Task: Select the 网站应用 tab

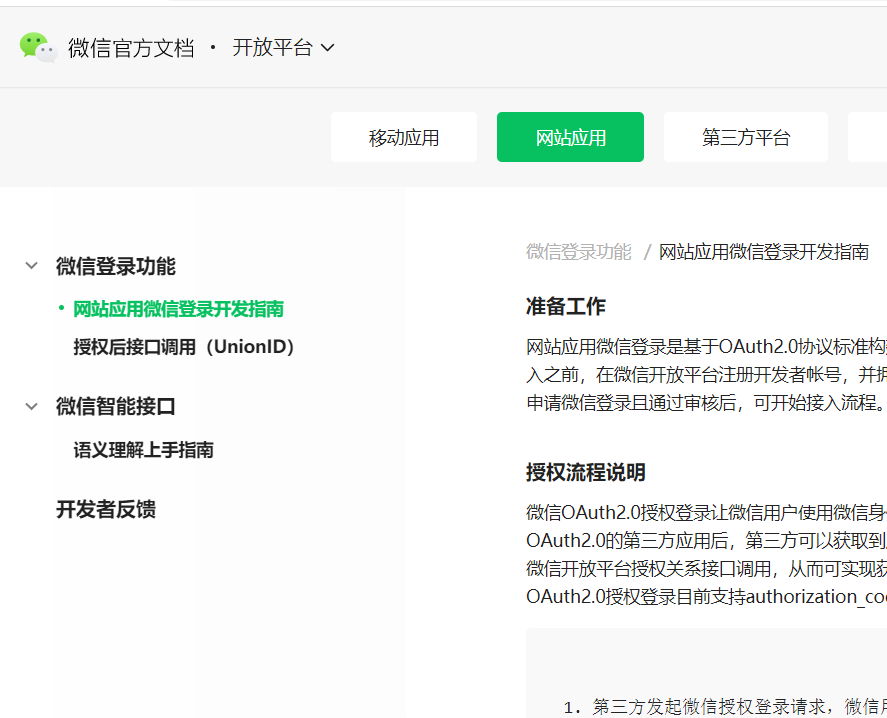Action: (x=570, y=137)
